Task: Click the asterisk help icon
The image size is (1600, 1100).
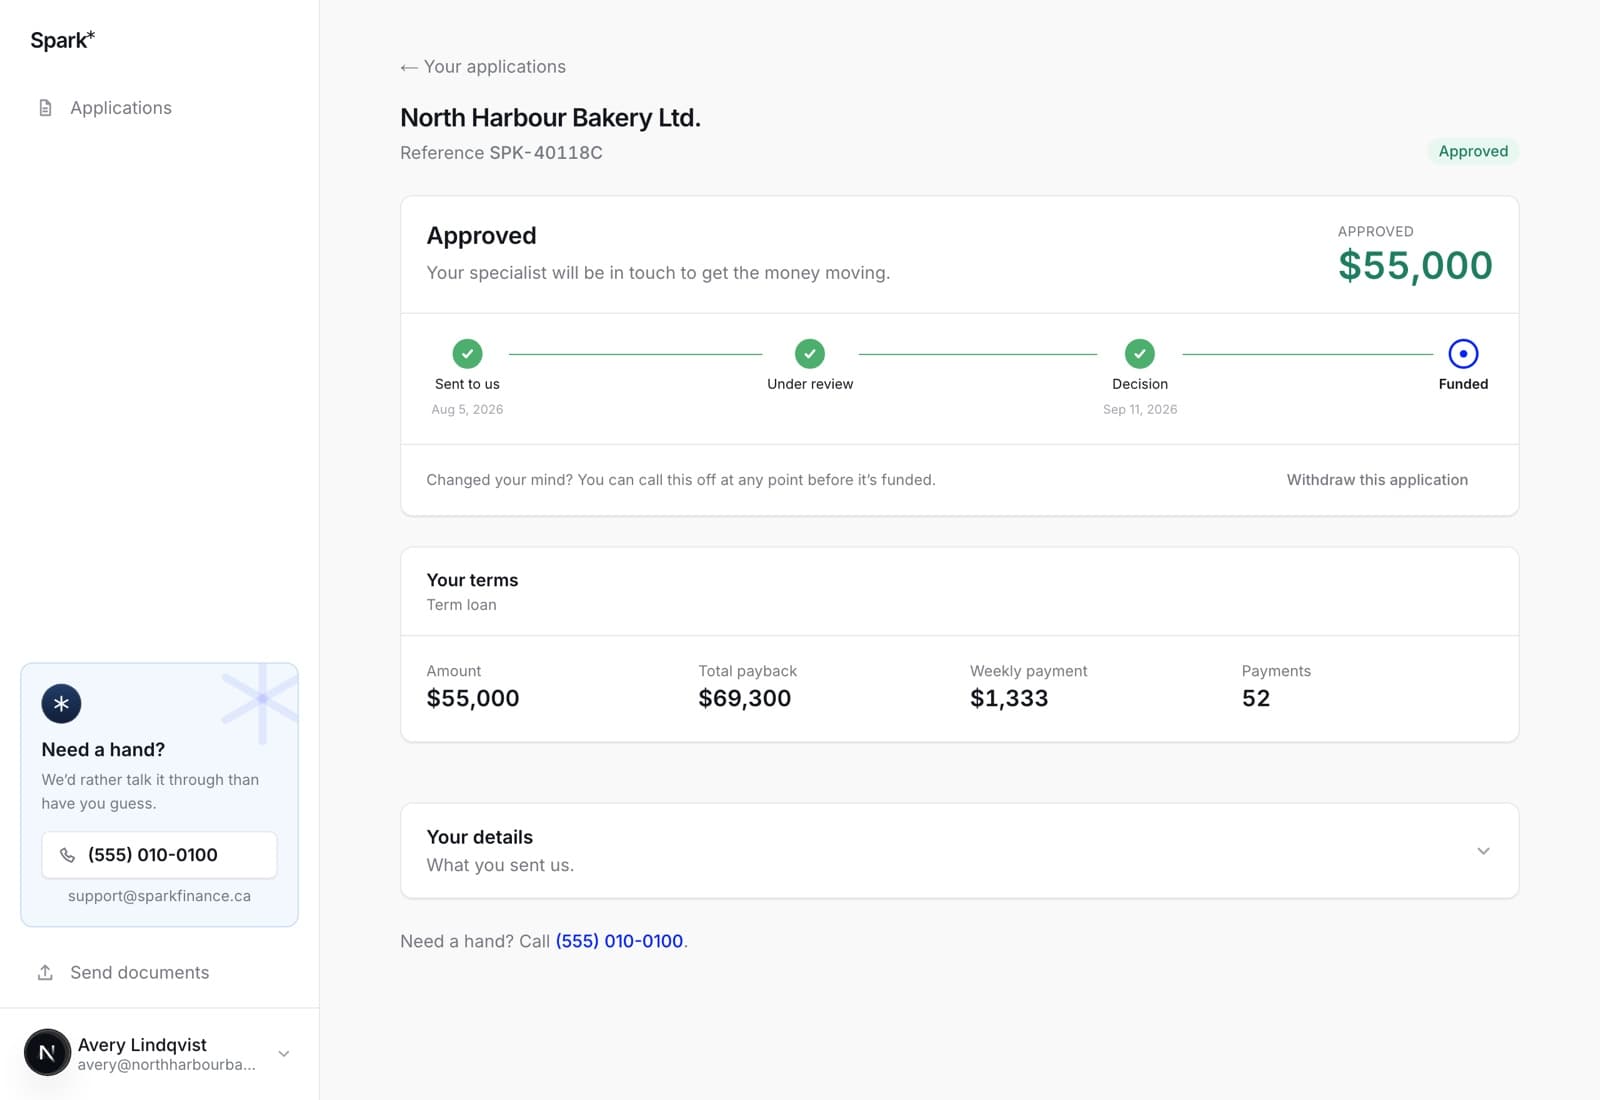Action: (61, 704)
